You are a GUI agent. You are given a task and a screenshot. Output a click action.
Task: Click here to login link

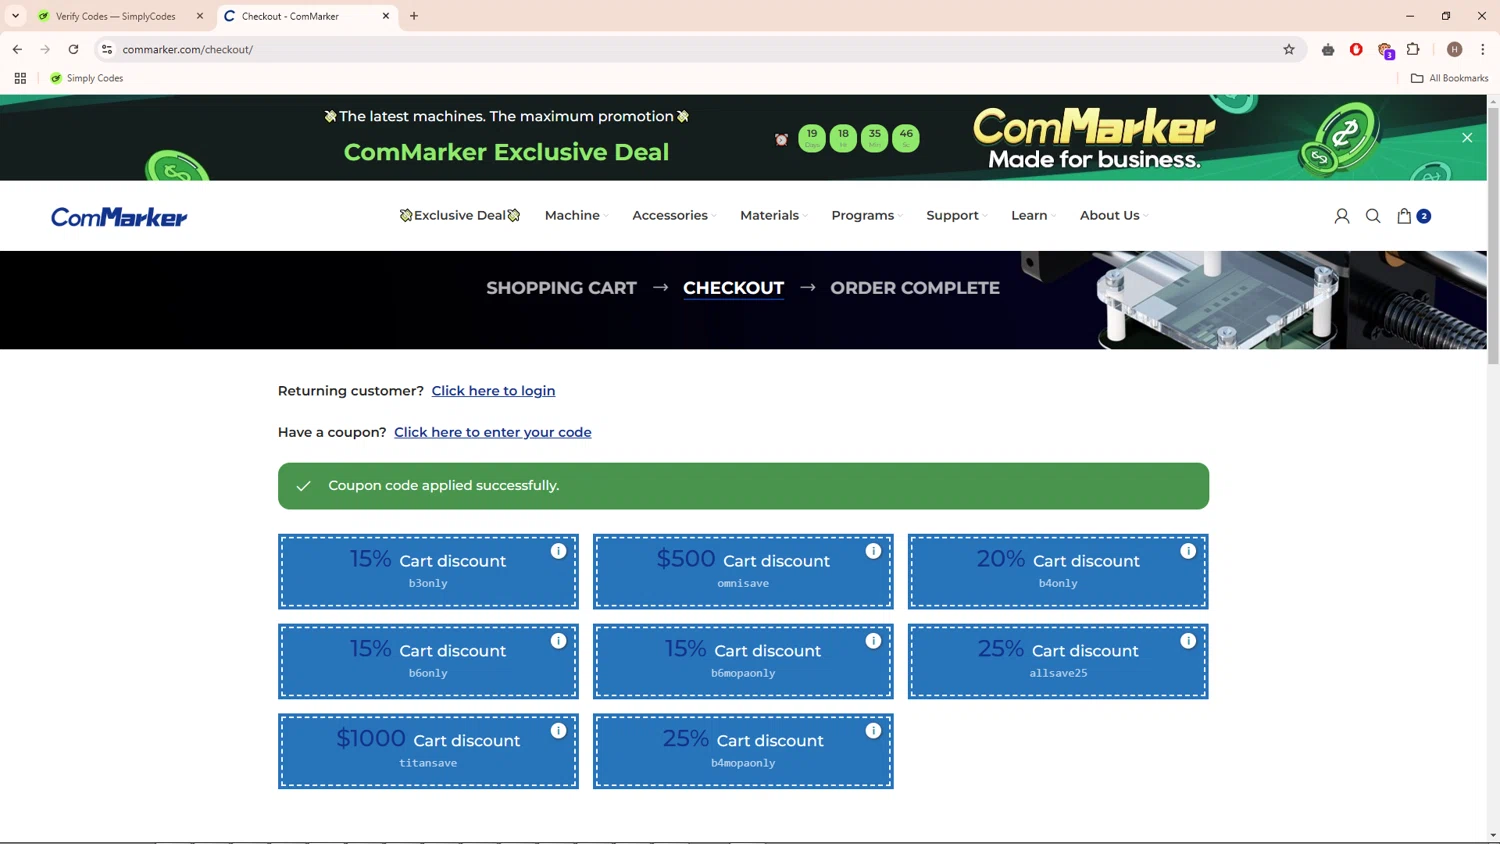[x=493, y=391]
